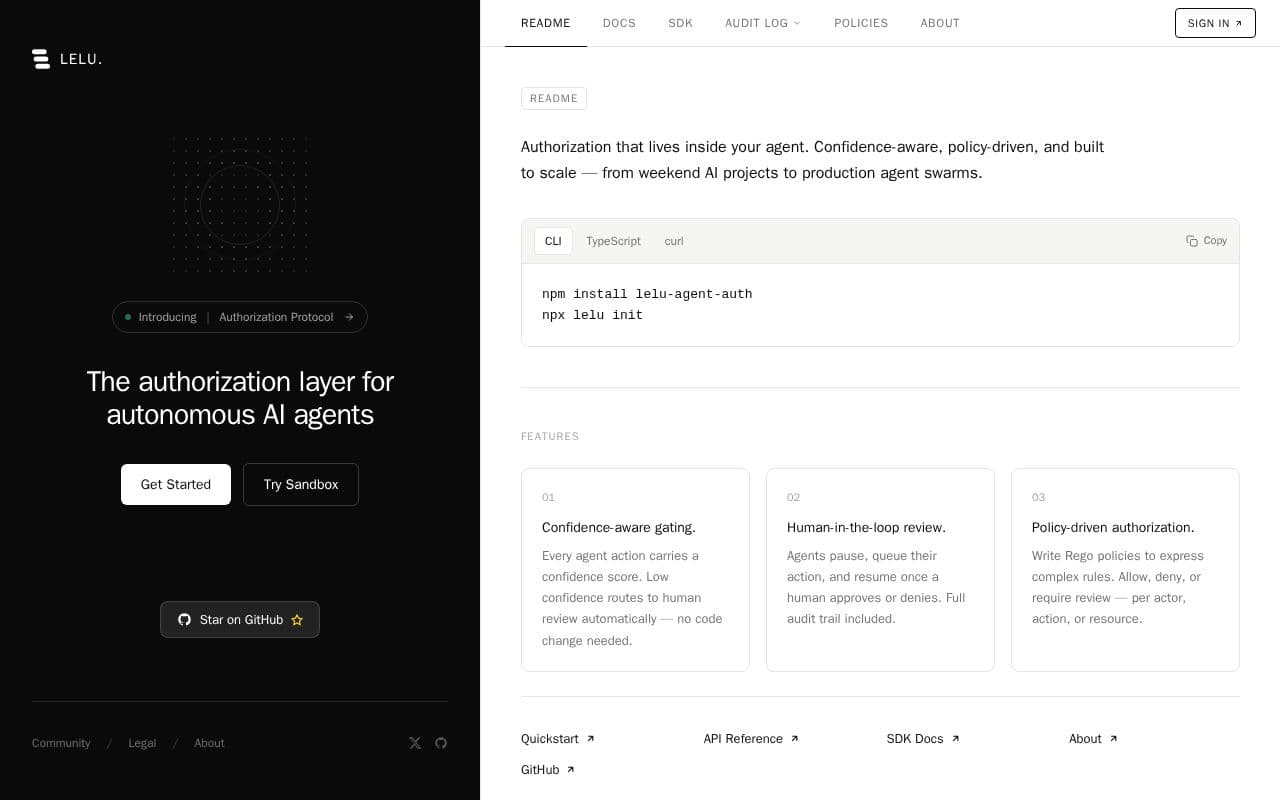Screen dimensions: 1280x800
Task: Open the Quickstart link
Action: [x=558, y=739]
